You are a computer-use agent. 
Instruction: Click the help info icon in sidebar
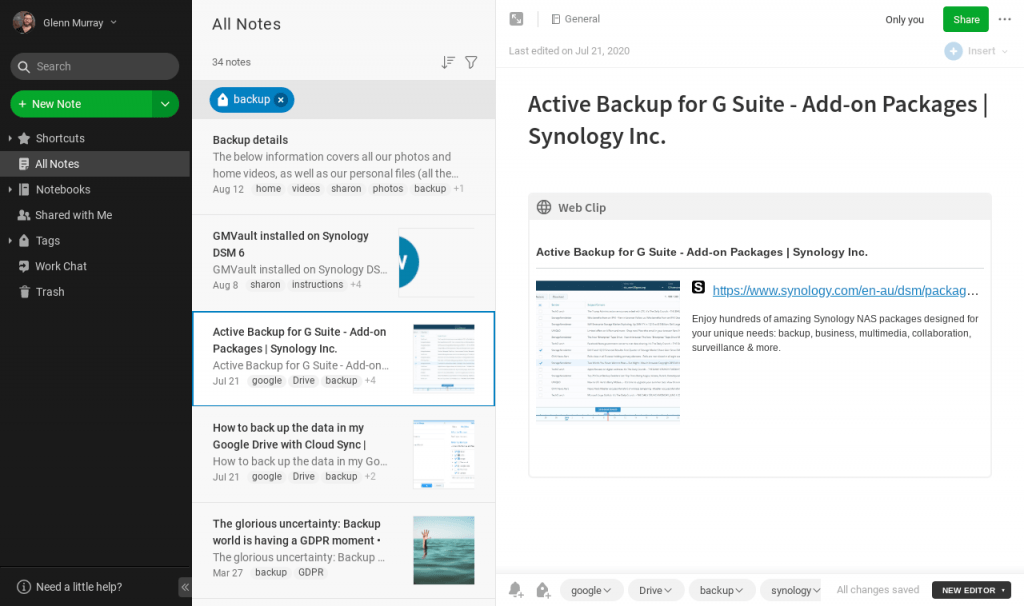(x=24, y=587)
